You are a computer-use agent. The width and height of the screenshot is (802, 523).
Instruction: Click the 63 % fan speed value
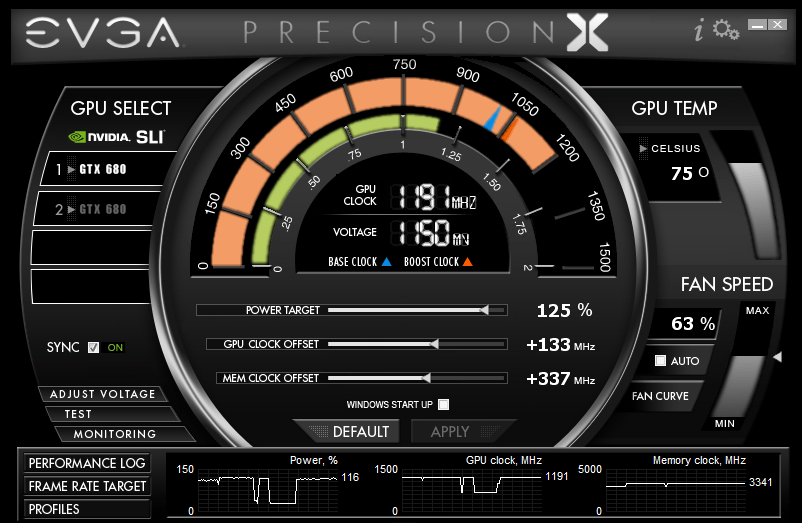693,324
